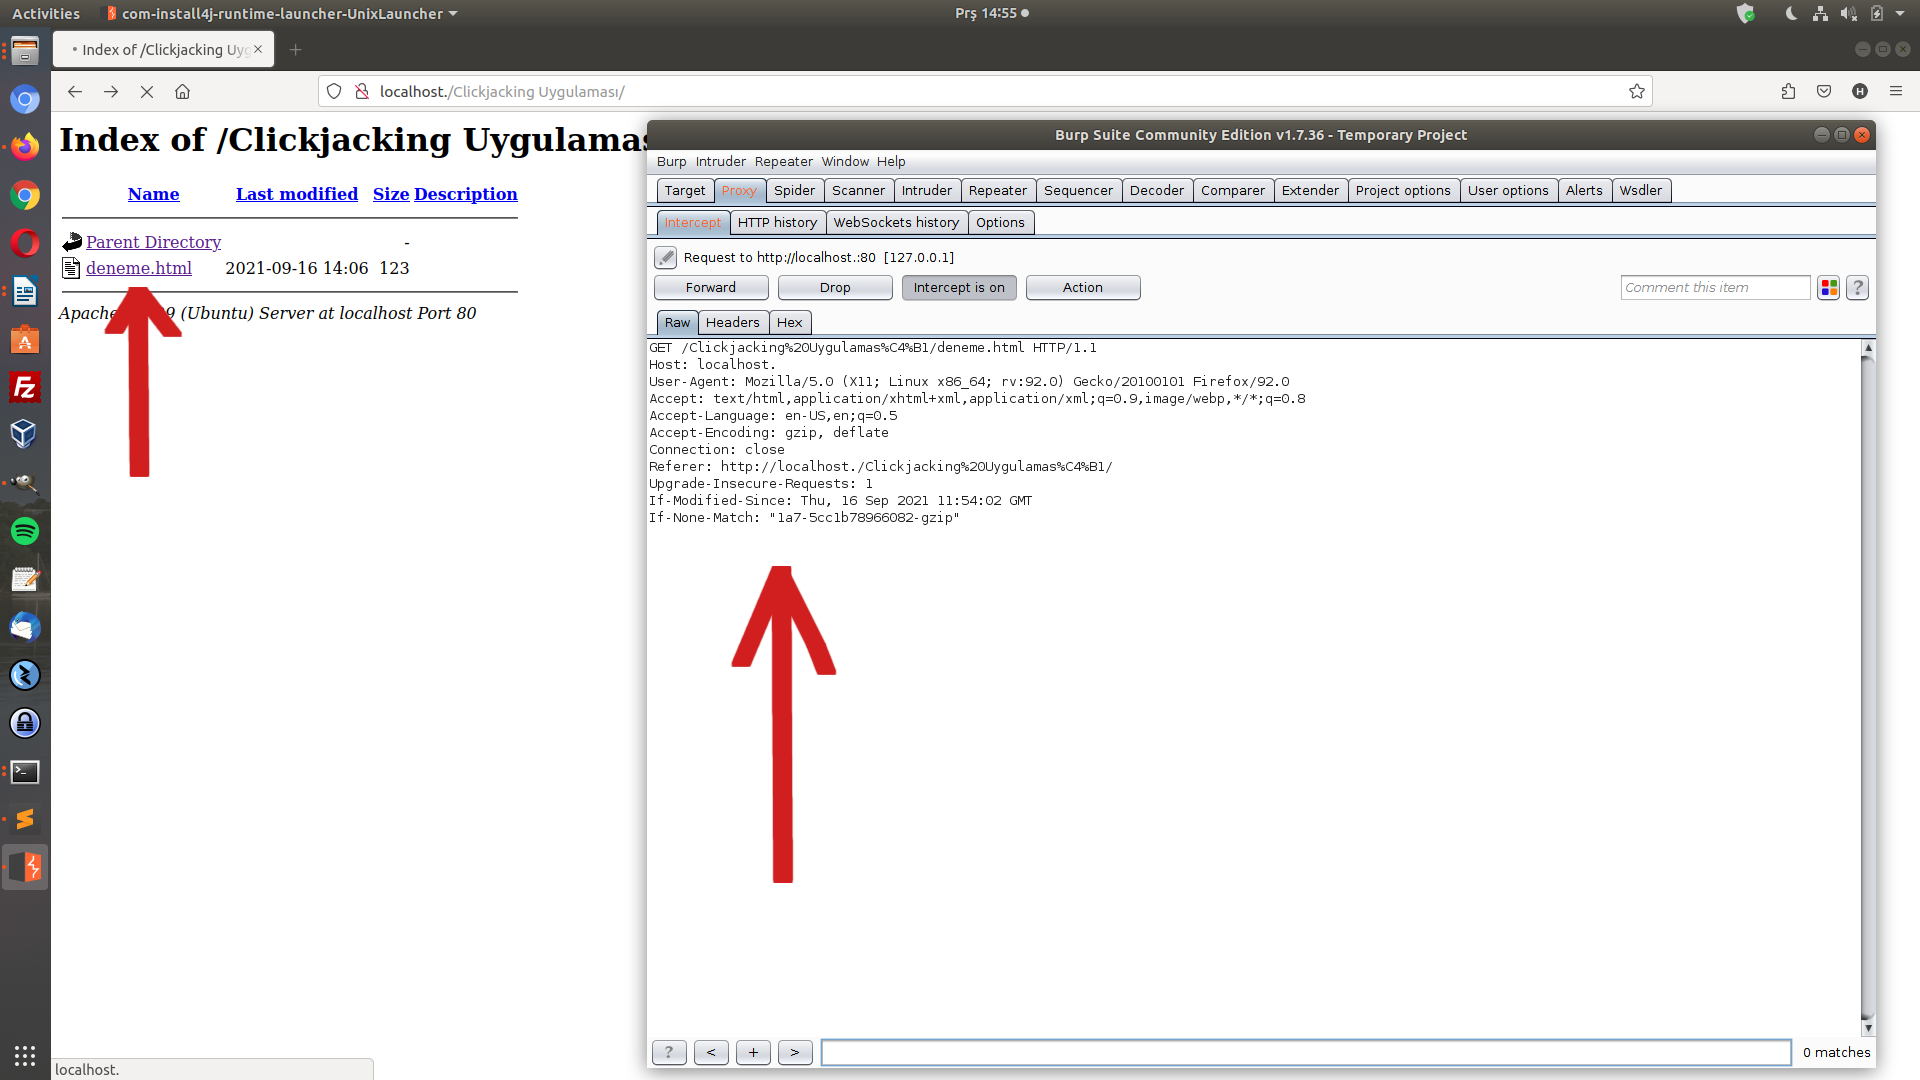Open launcher app menu dropdown in top bar
The width and height of the screenshot is (1920, 1080).
(280, 14)
